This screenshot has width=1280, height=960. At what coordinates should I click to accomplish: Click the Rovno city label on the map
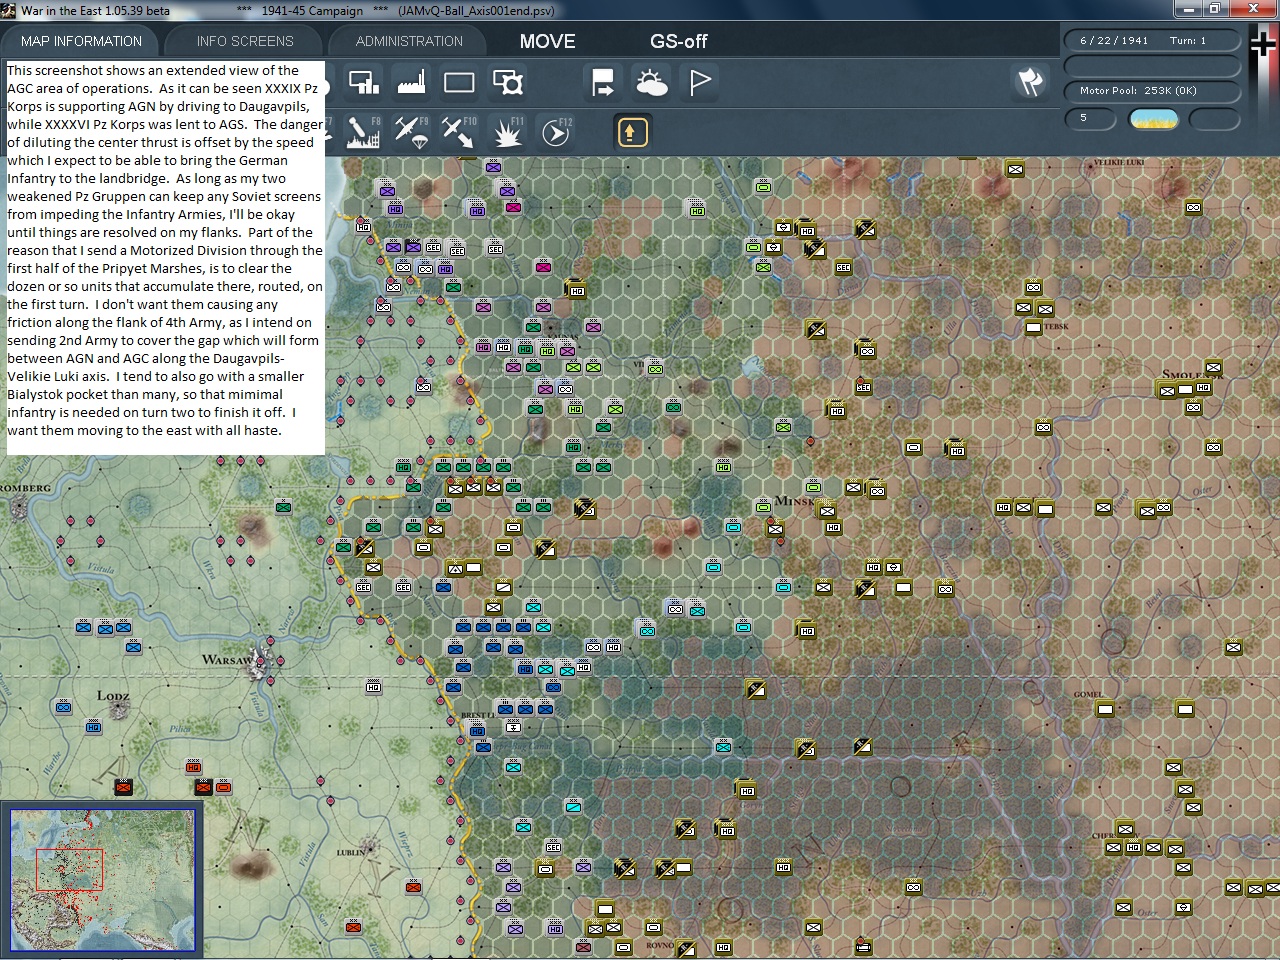point(660,944)
